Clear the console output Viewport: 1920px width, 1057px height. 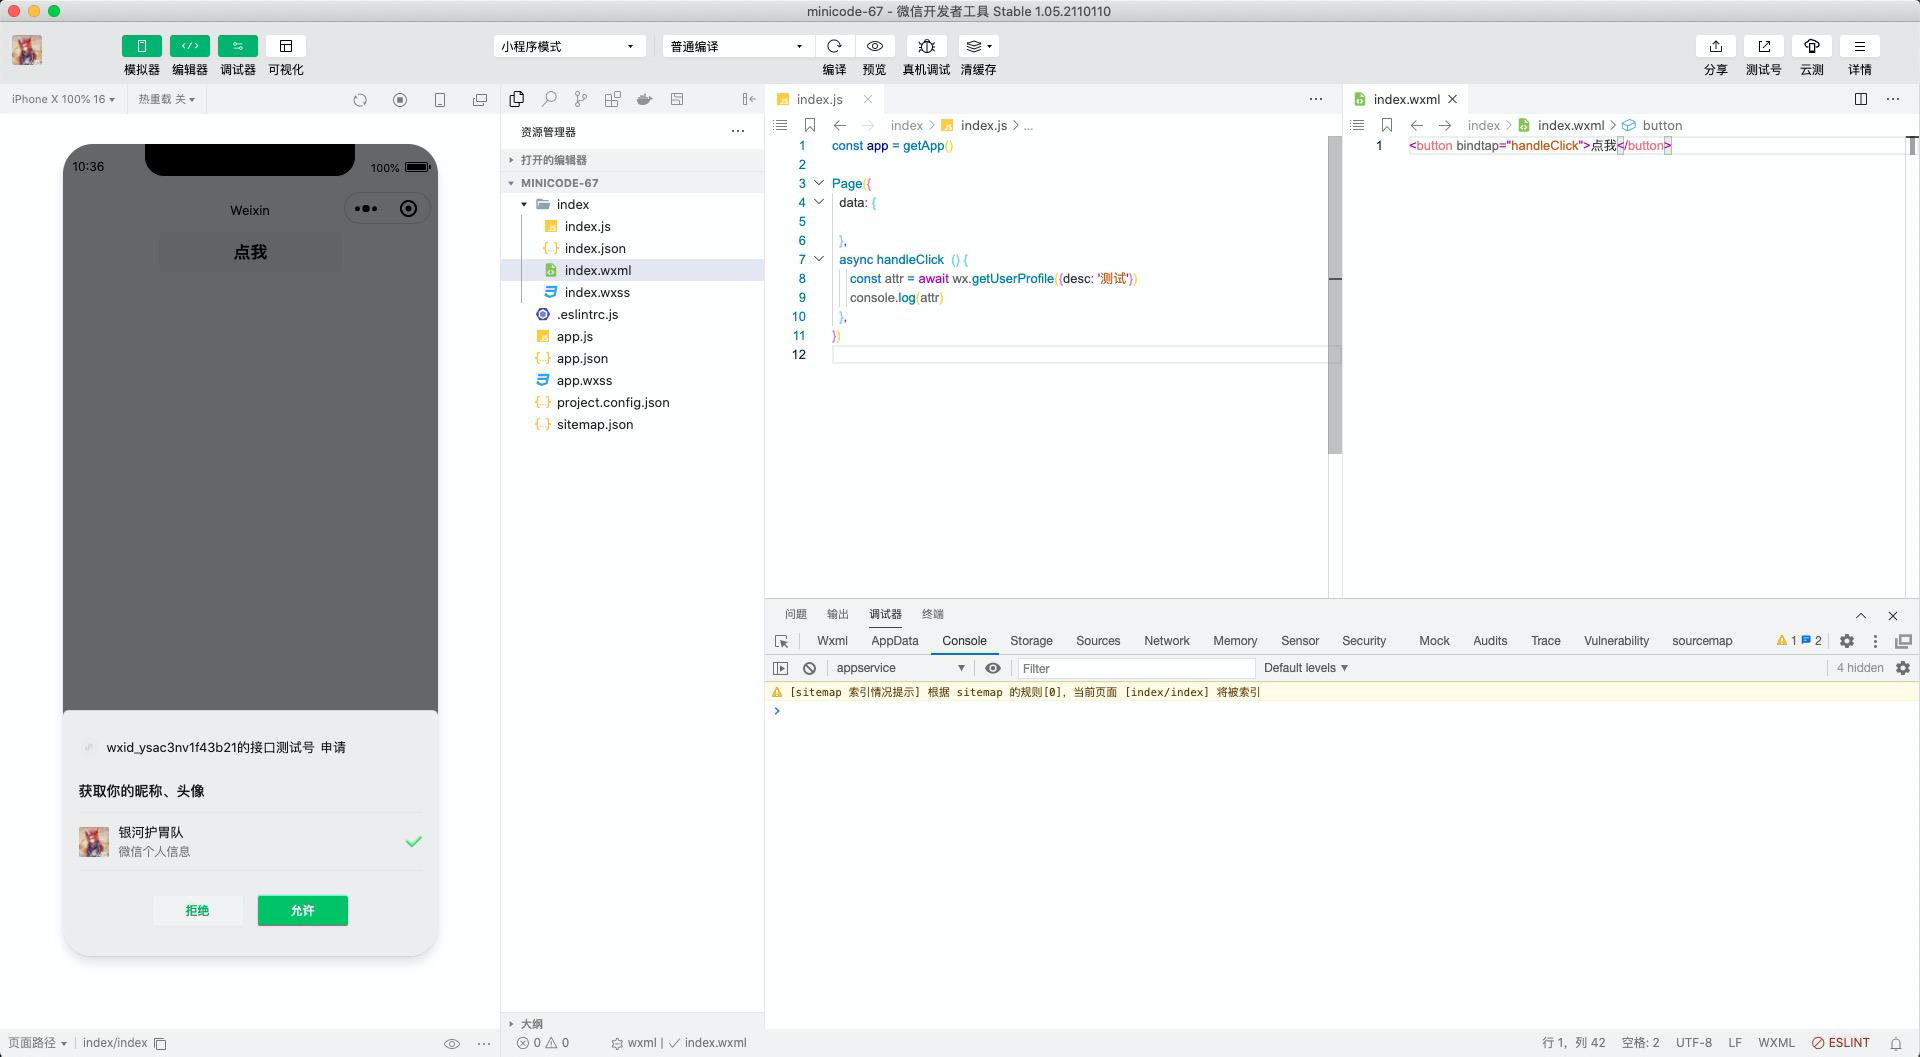click(x=810, y=668)
